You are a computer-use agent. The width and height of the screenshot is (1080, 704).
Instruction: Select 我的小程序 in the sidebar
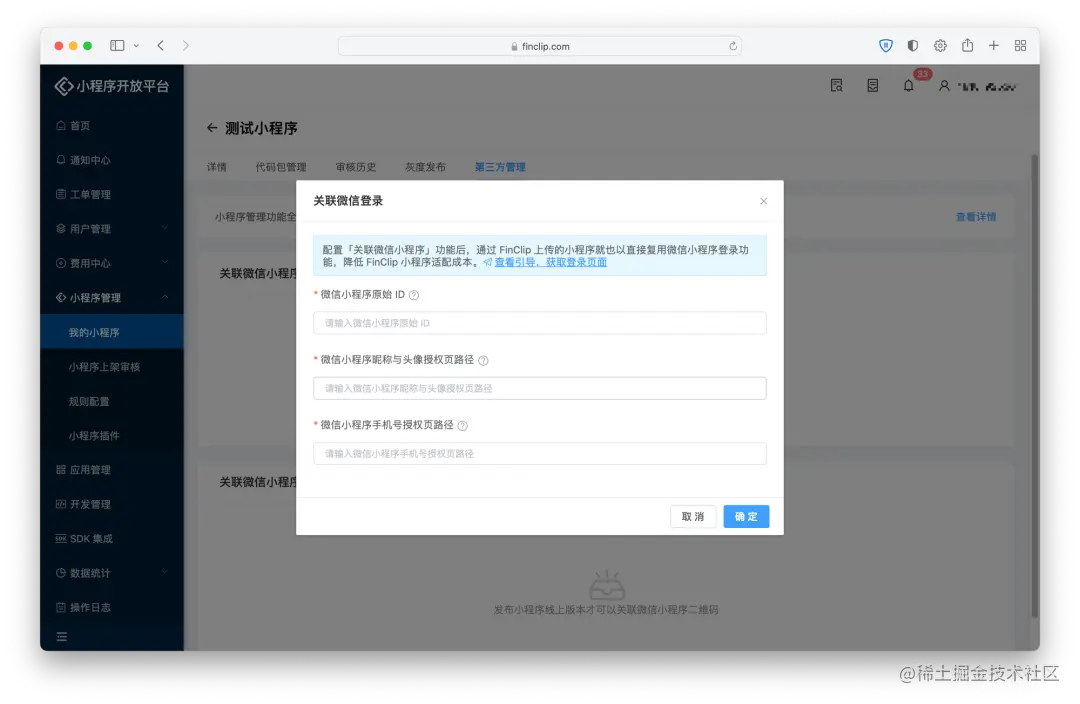(x=112, y=332)
